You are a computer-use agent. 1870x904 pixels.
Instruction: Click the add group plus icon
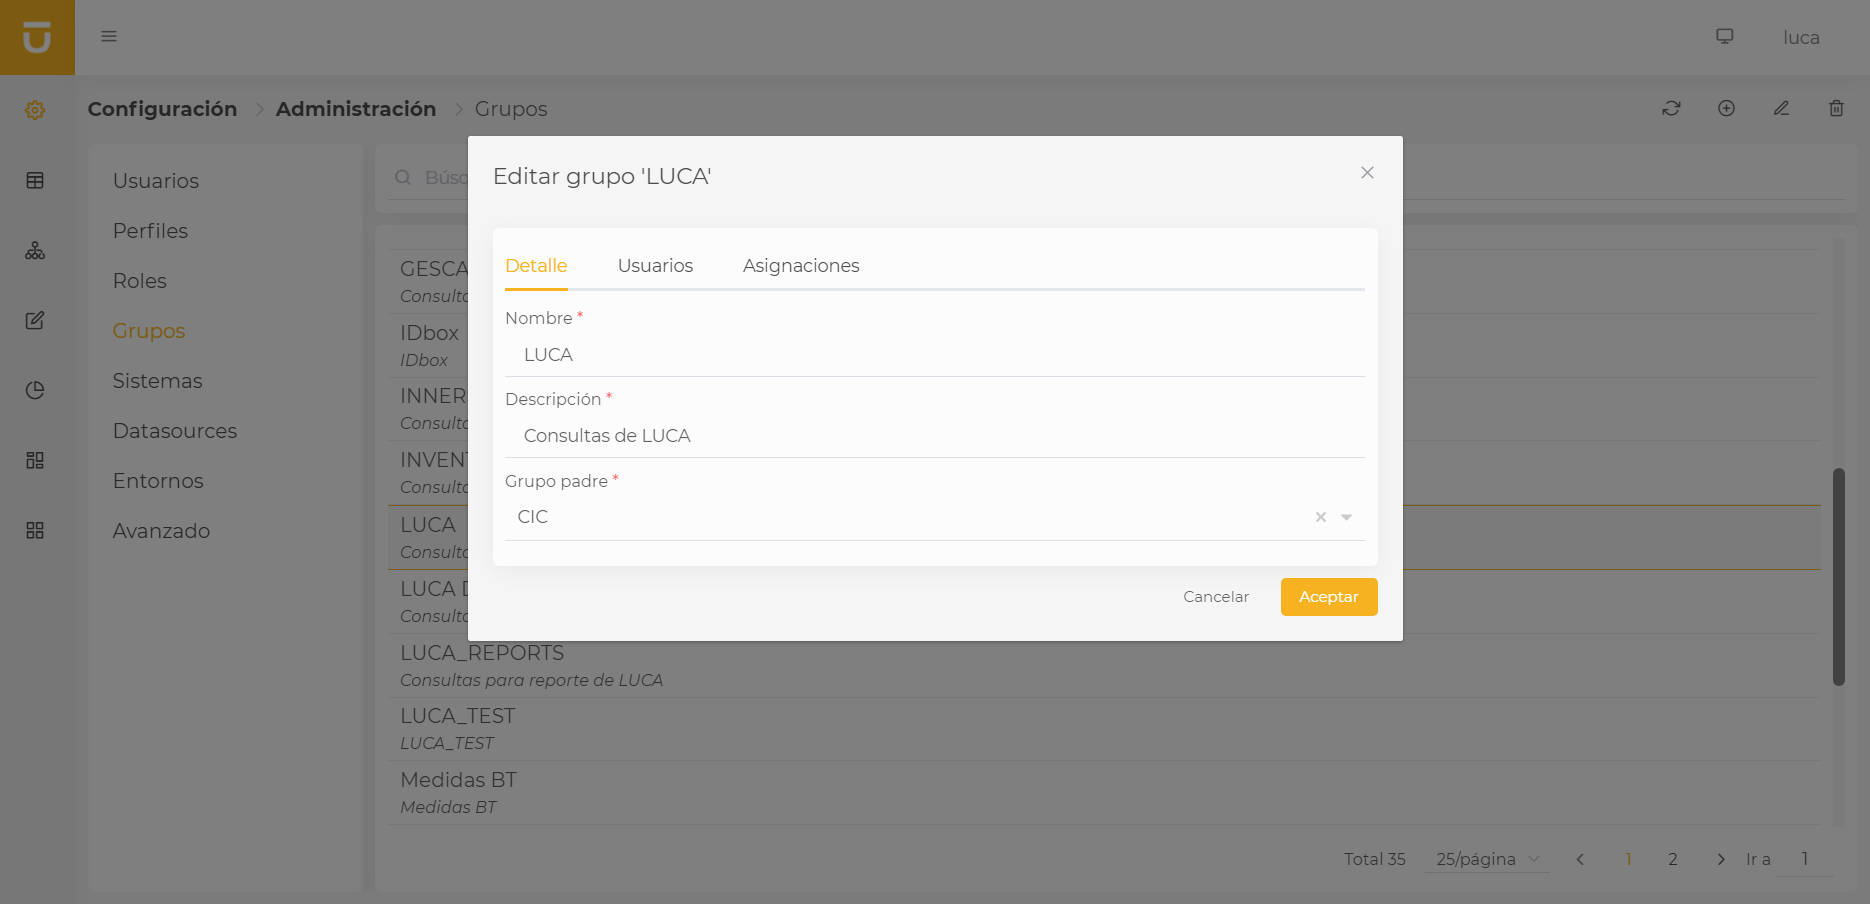pyautogui.click(x=1726, y=108)
